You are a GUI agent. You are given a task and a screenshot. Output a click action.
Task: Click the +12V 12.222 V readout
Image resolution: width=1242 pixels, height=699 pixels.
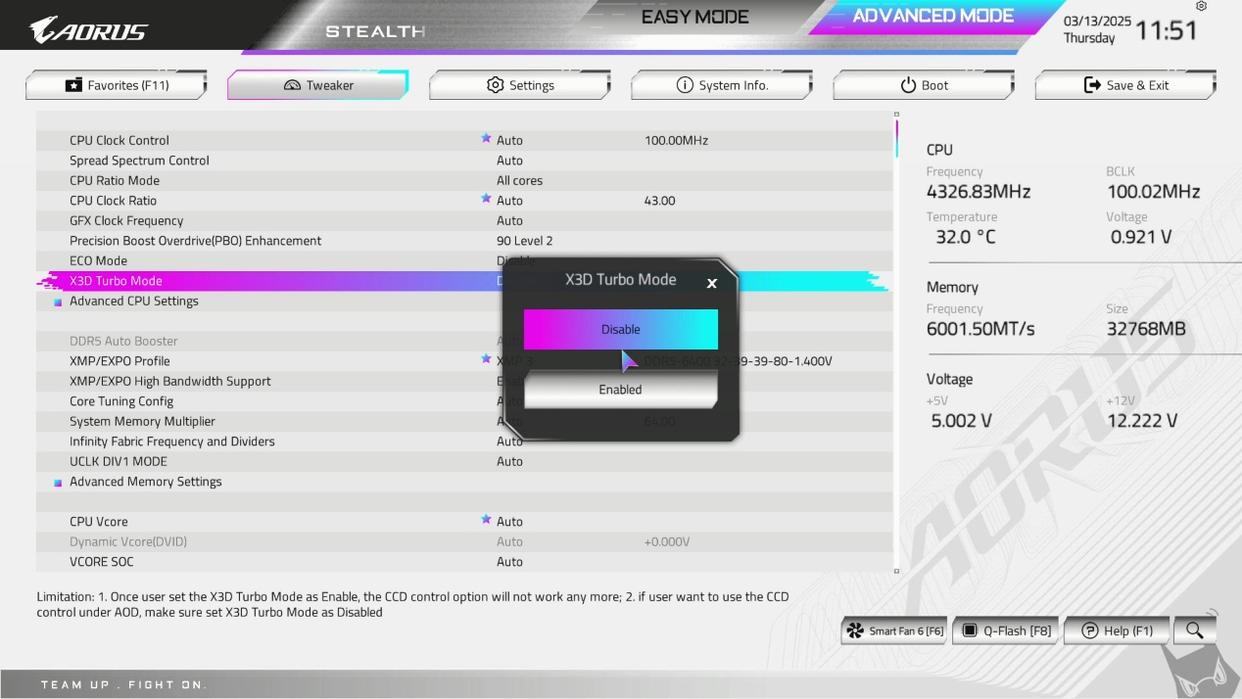(1142, 421)
